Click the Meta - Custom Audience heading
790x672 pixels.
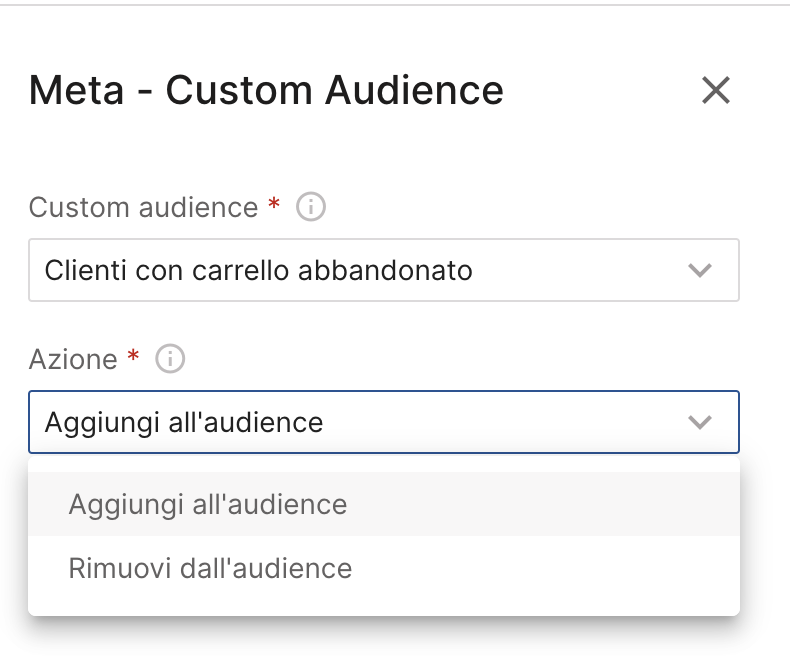click(266, 91)
